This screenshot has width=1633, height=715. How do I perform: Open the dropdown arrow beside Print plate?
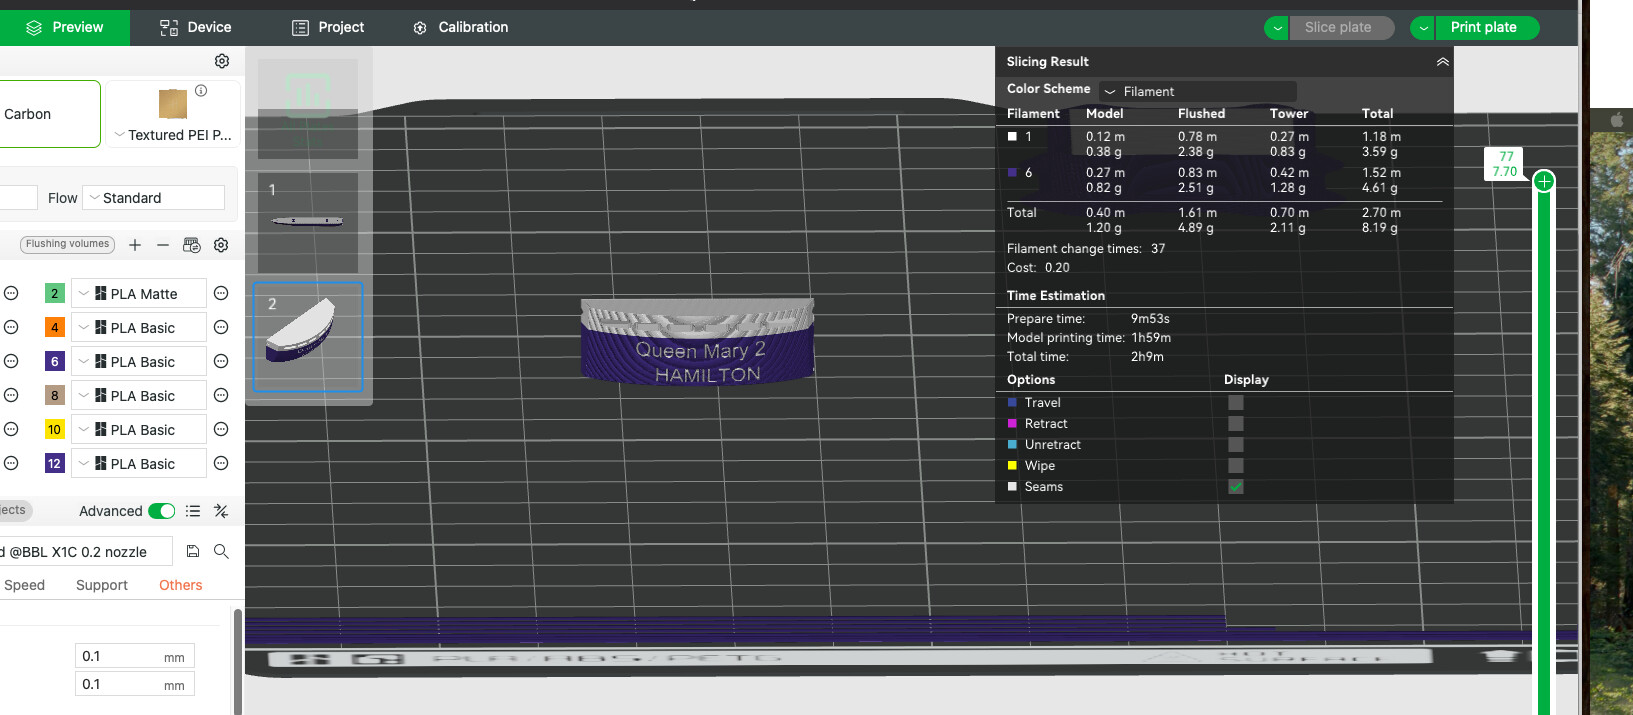1423,28
